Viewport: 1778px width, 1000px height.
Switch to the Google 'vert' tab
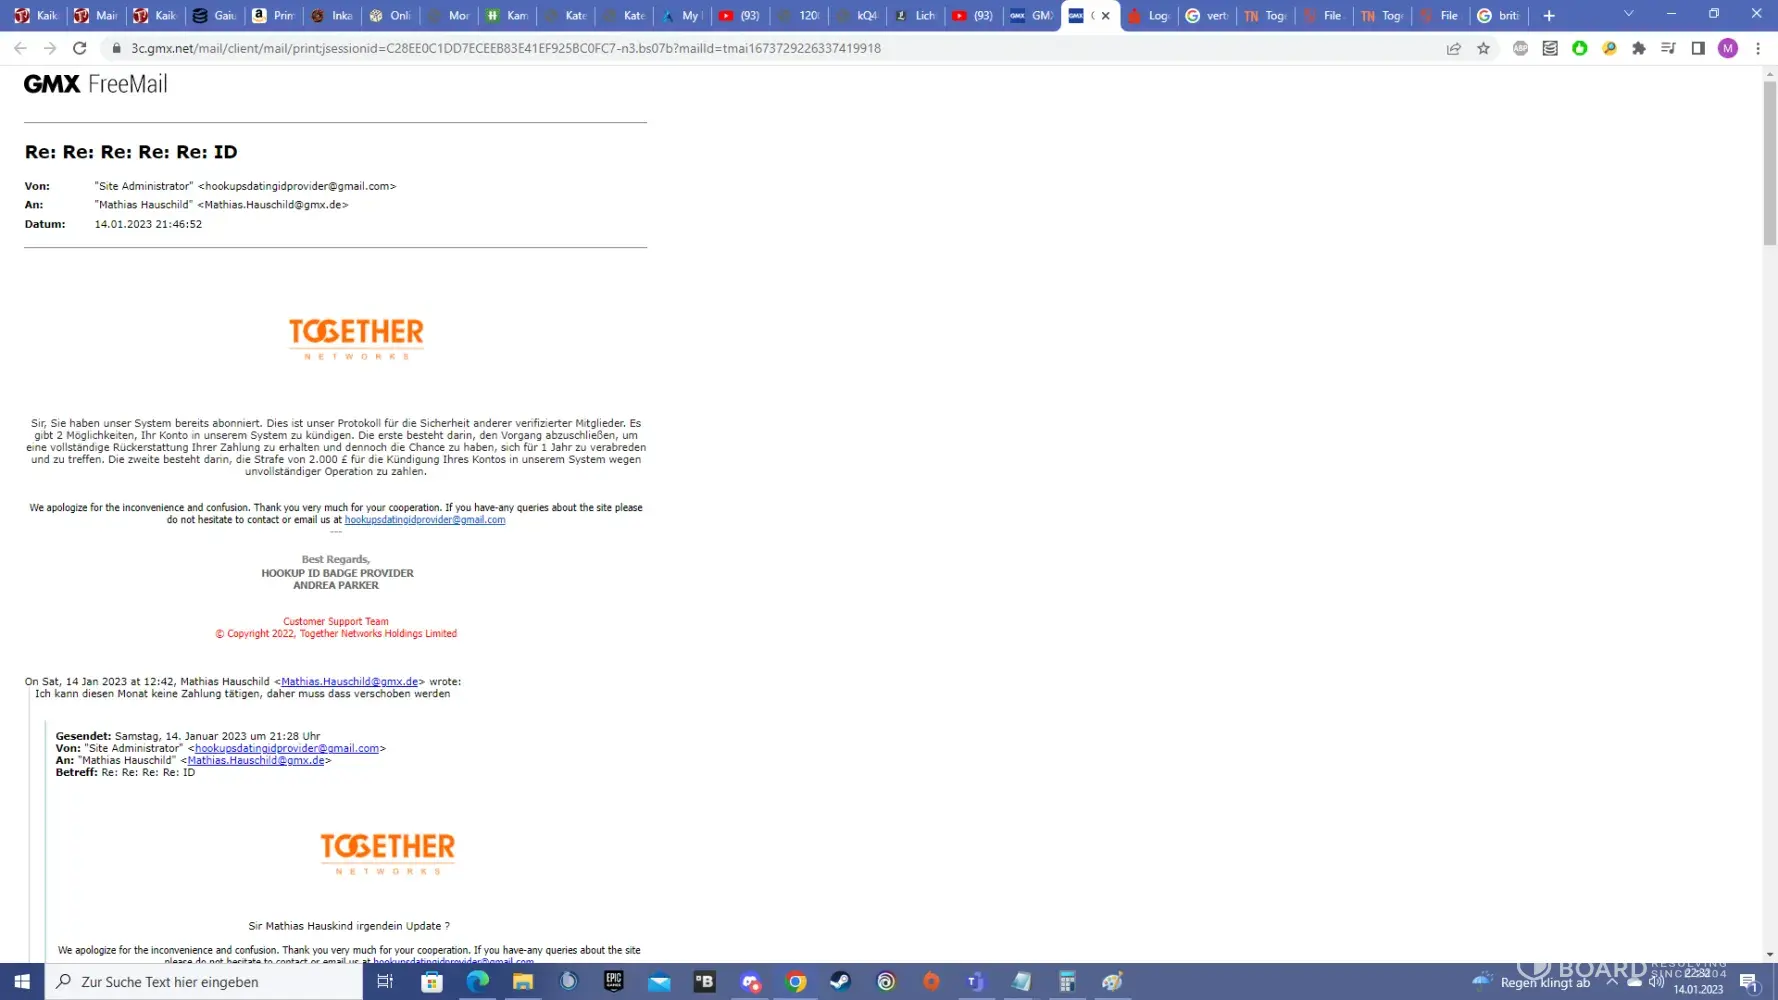pos(1207,15)
